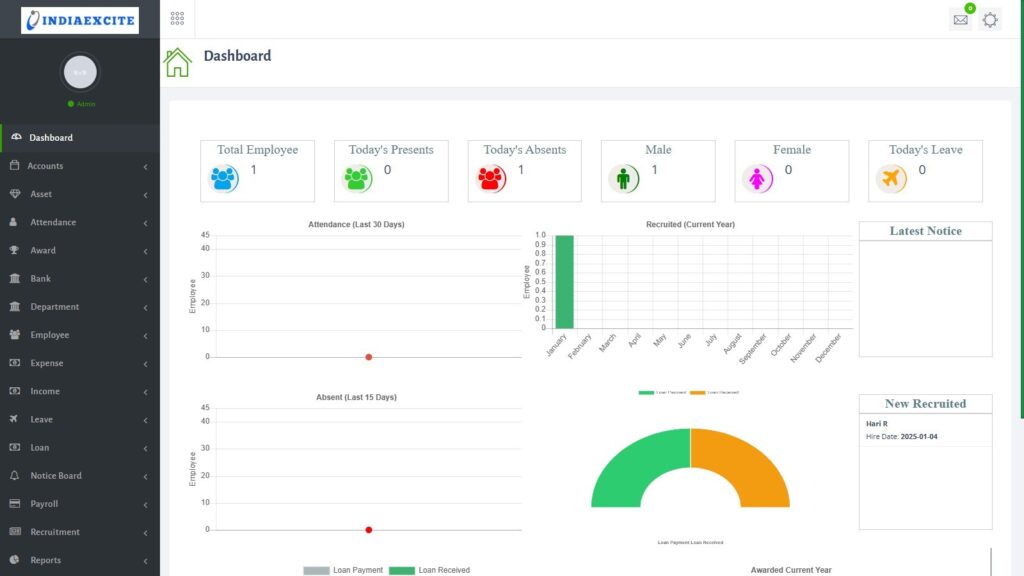Click the Female pink figure icon
The image size is (1024, 576).
[x=758, y=179]
